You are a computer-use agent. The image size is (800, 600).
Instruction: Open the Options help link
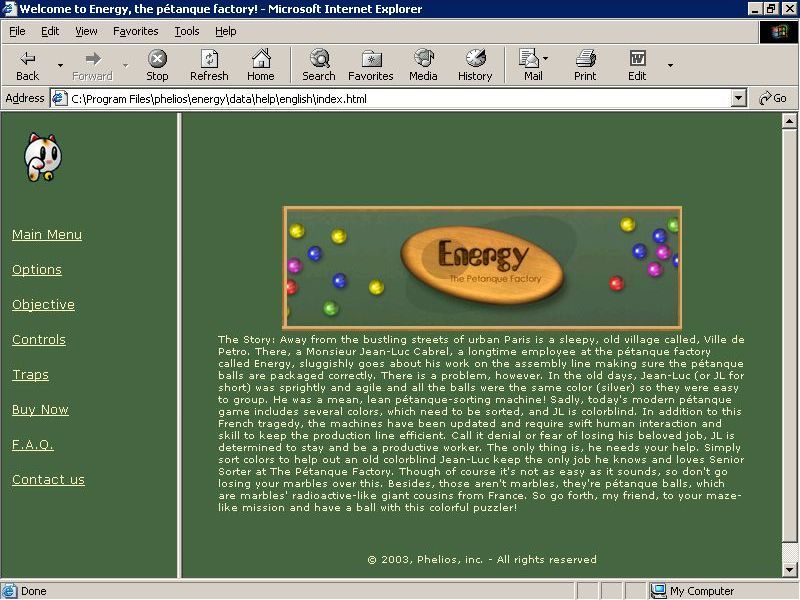point(37,270)
